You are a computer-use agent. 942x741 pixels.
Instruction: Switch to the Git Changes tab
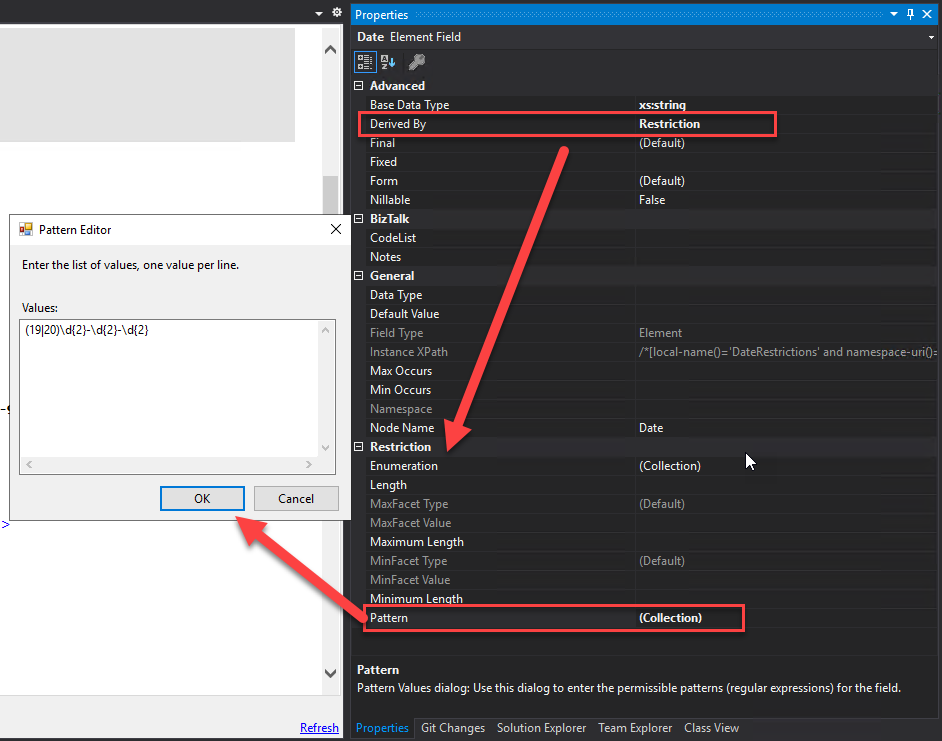[x=452, y=728]
